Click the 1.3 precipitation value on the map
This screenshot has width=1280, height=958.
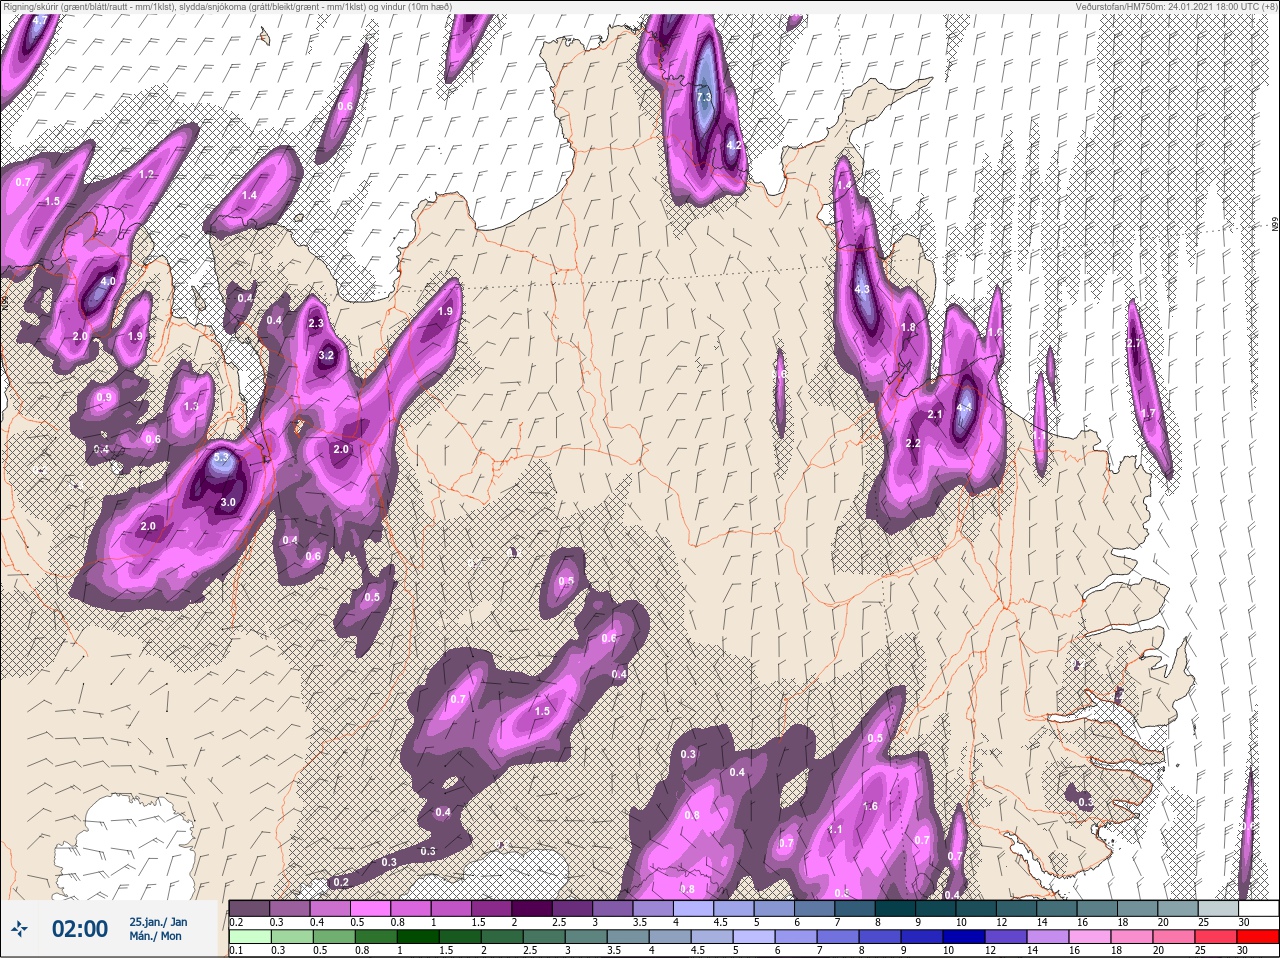pos(192,407)
